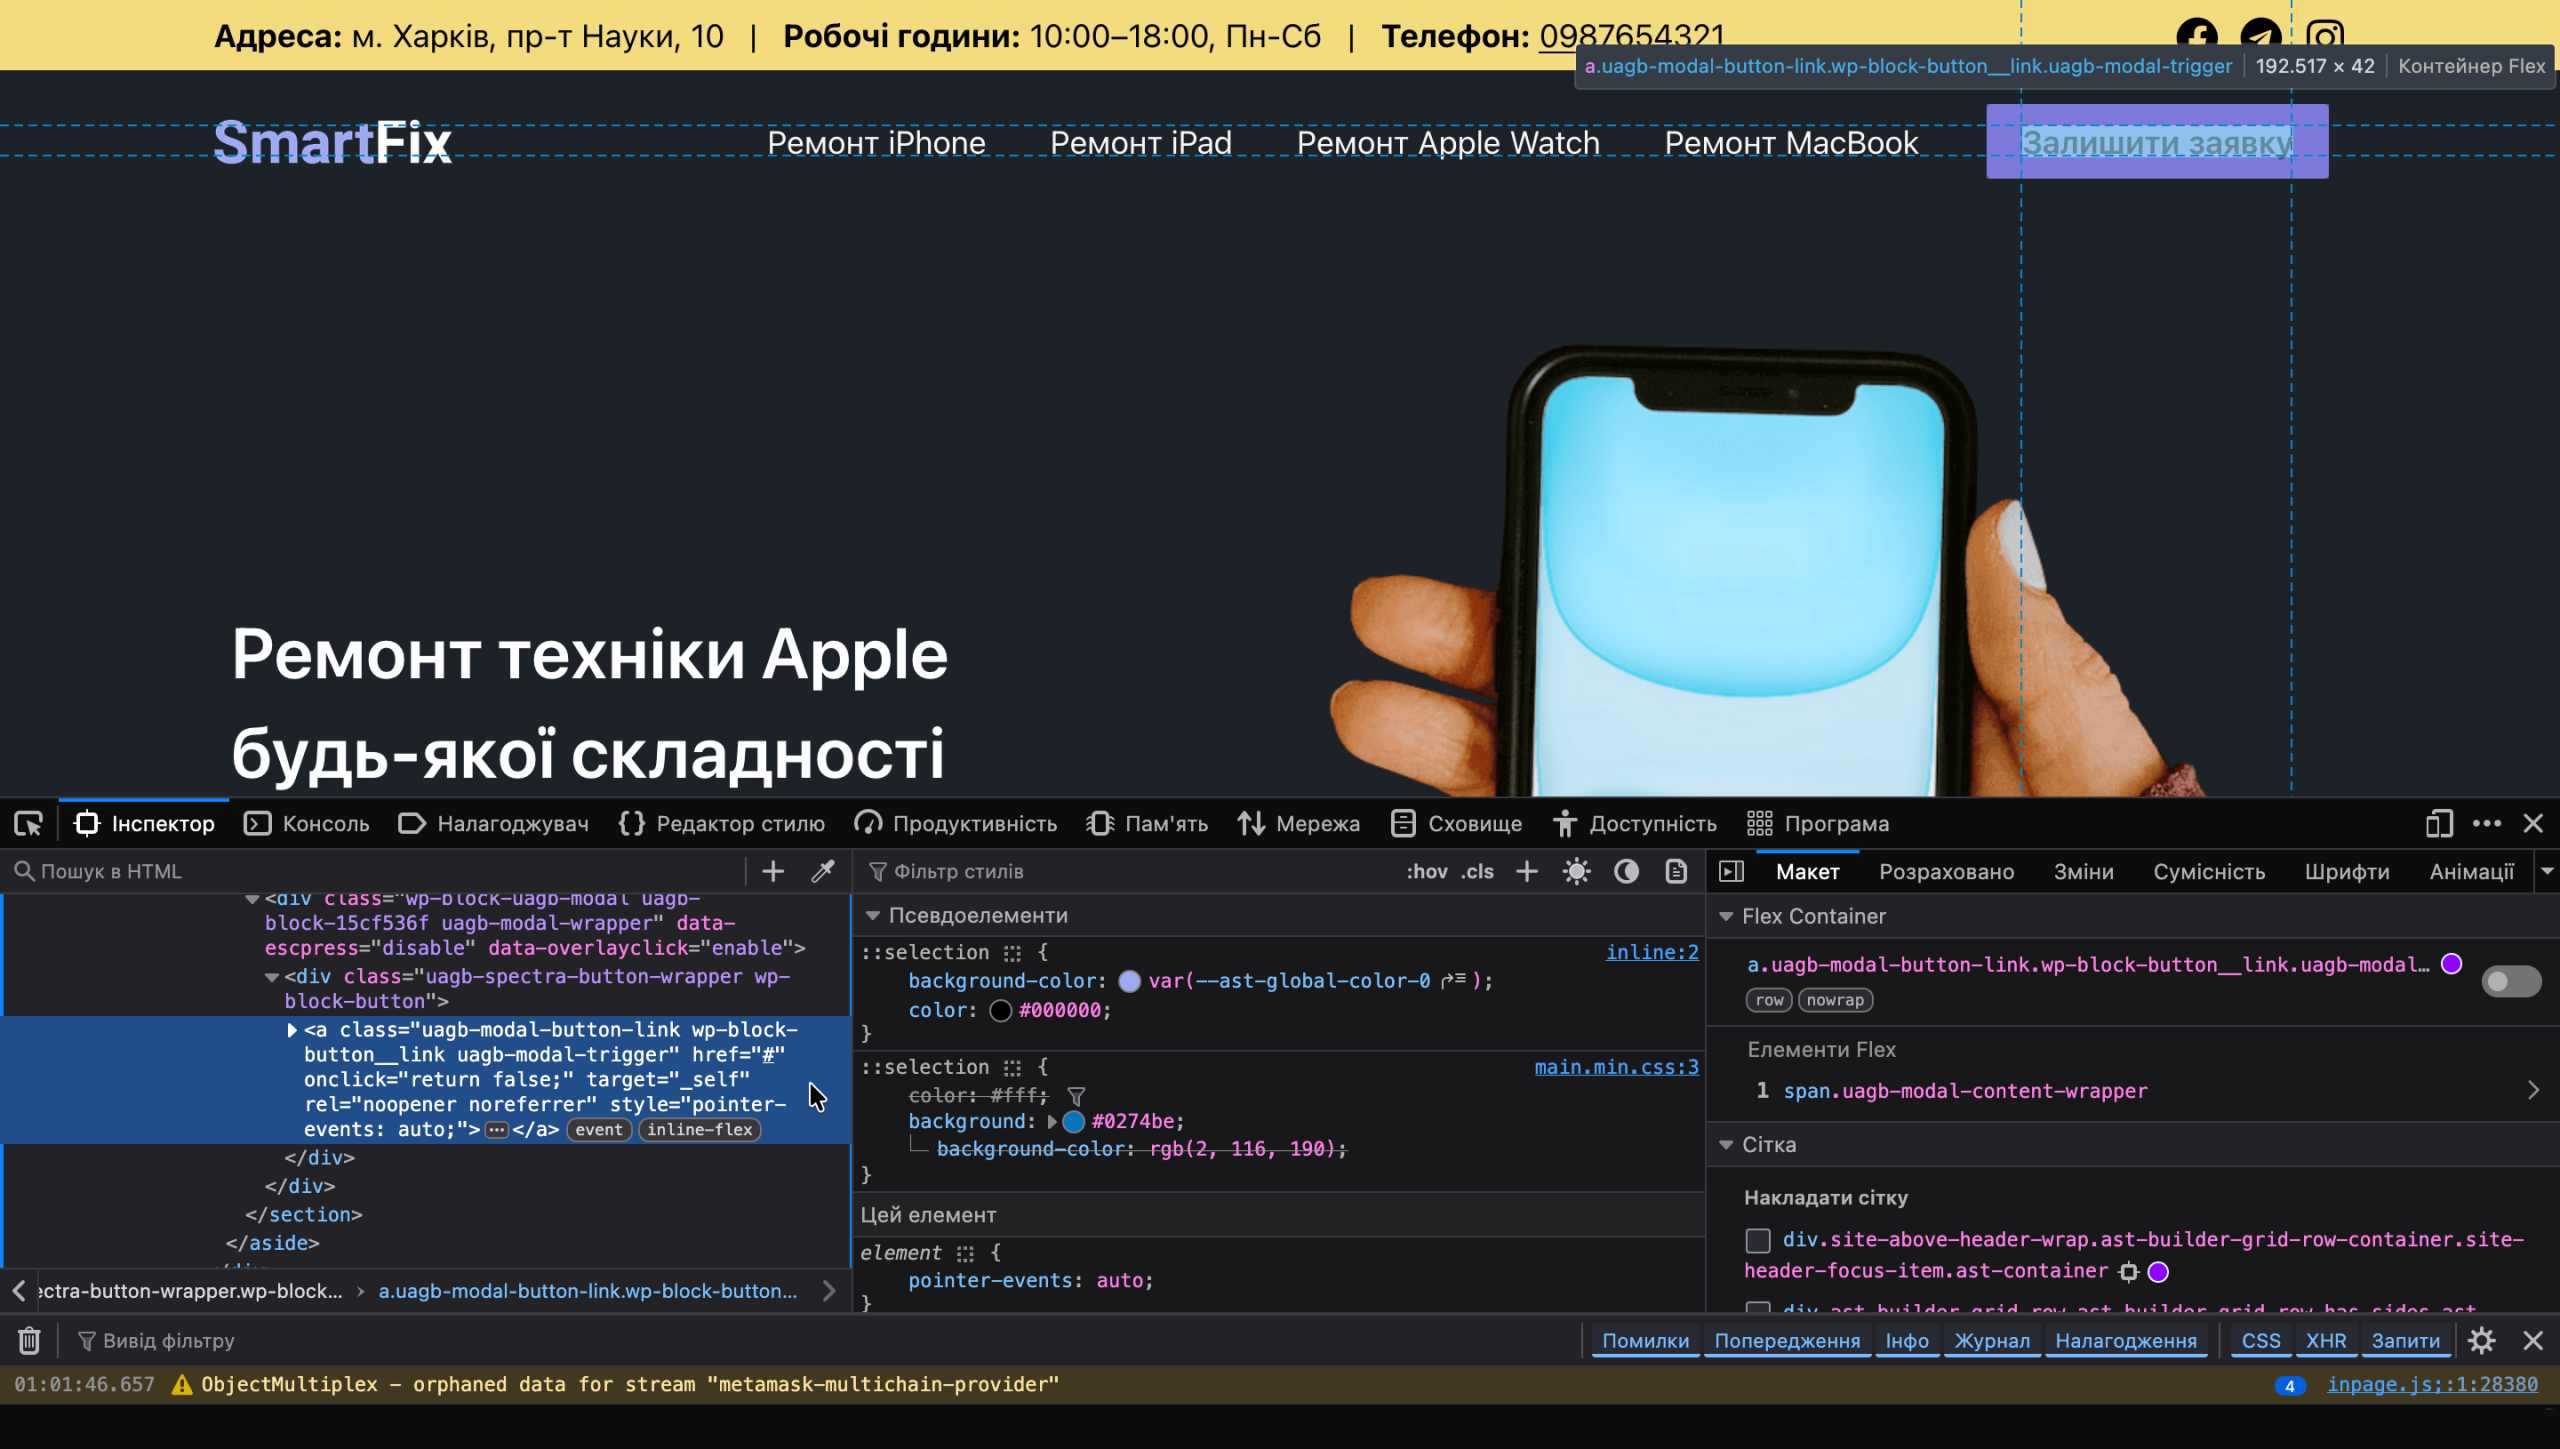Toggle the :hov pseudo-class panel
Viewport: 2560px width, 1449px height.
pos(1426,871)
